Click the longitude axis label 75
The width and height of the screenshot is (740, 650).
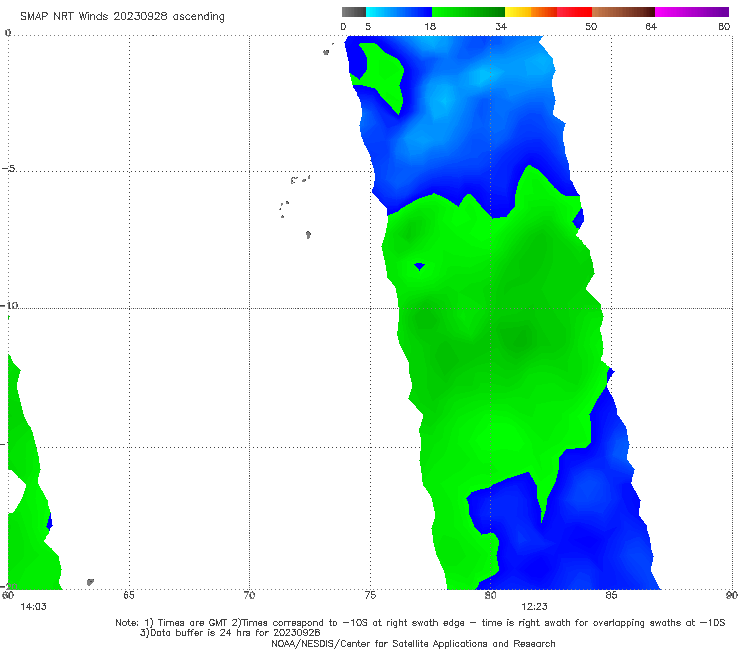tap(370, 595)
